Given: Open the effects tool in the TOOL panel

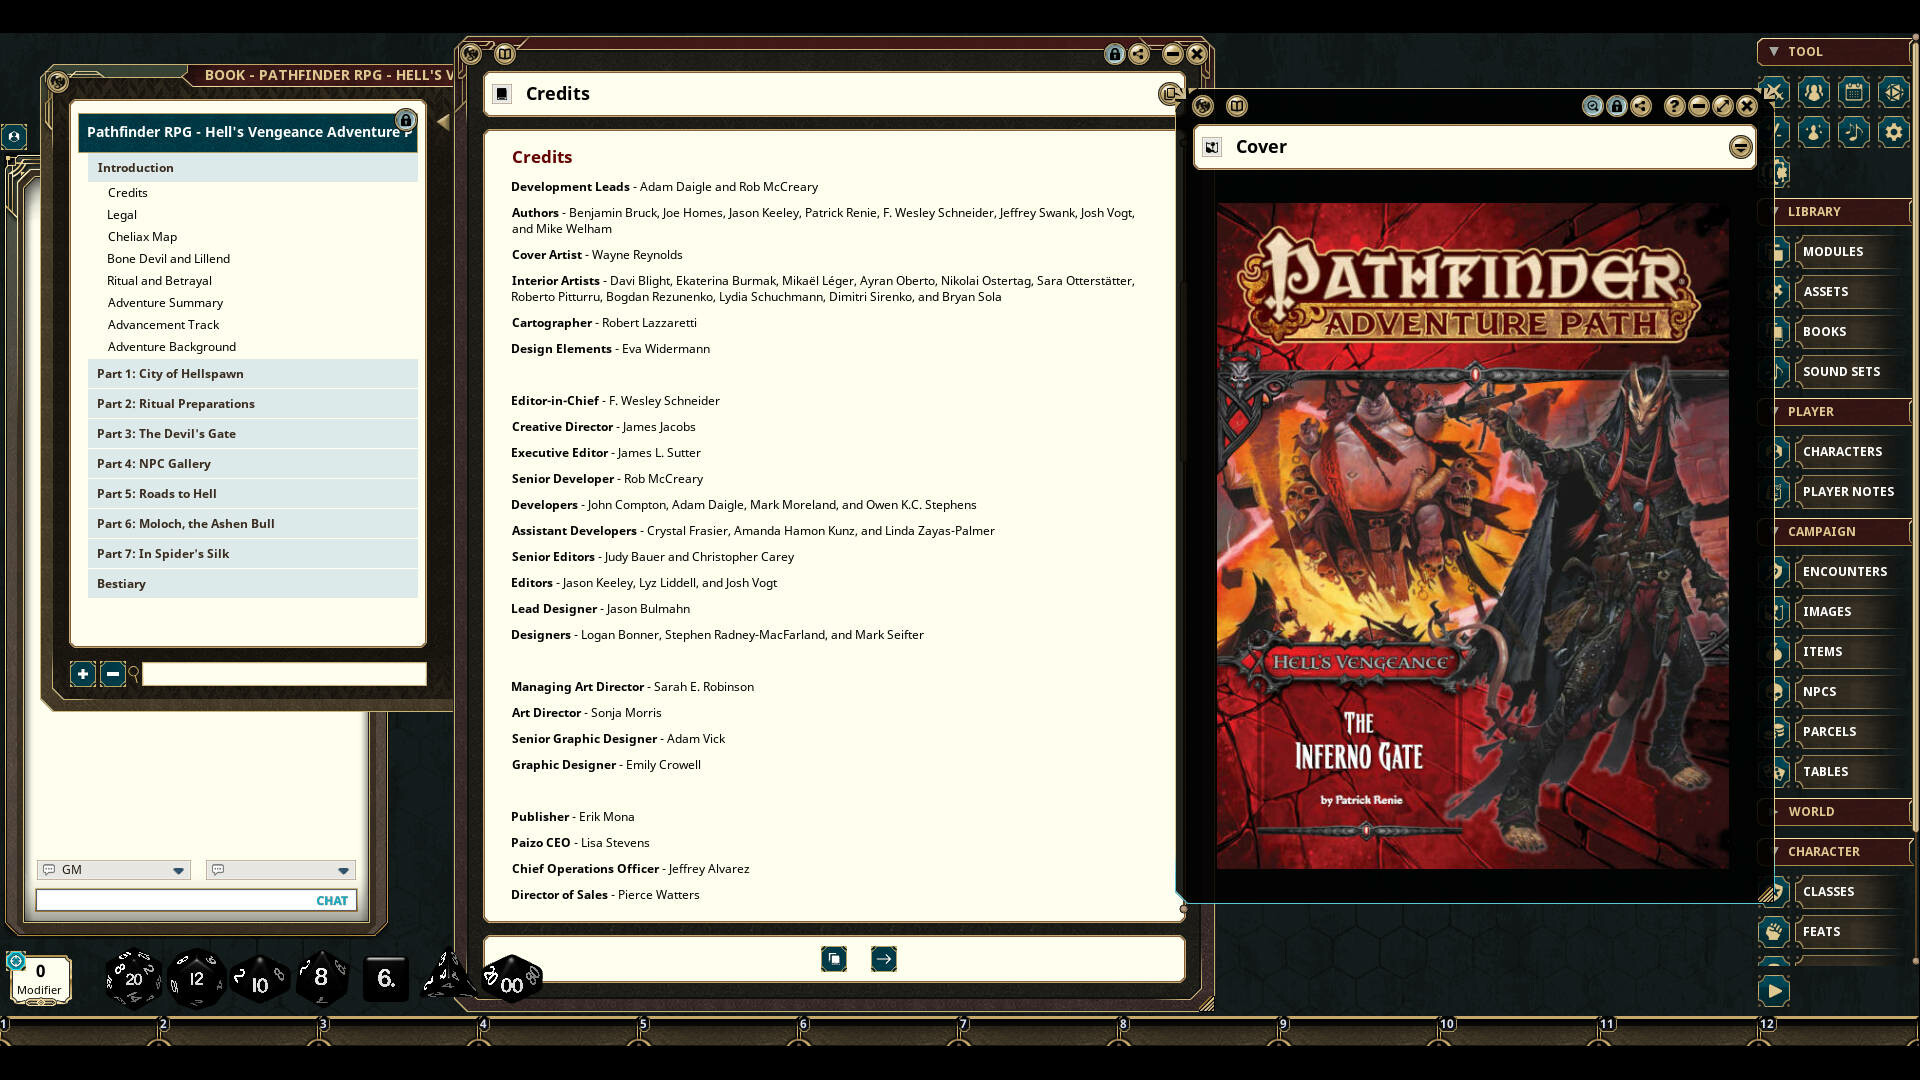Looking at the screenshot, I should pos(1812,131).
